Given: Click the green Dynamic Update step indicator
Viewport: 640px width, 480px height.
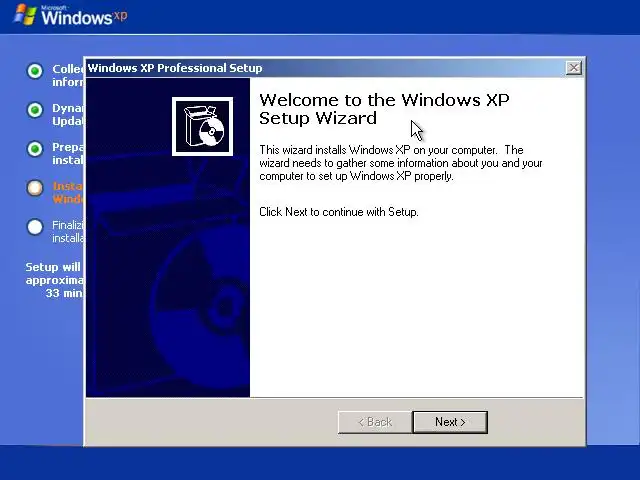Looking at the screenshot, I should click(35, 110).
